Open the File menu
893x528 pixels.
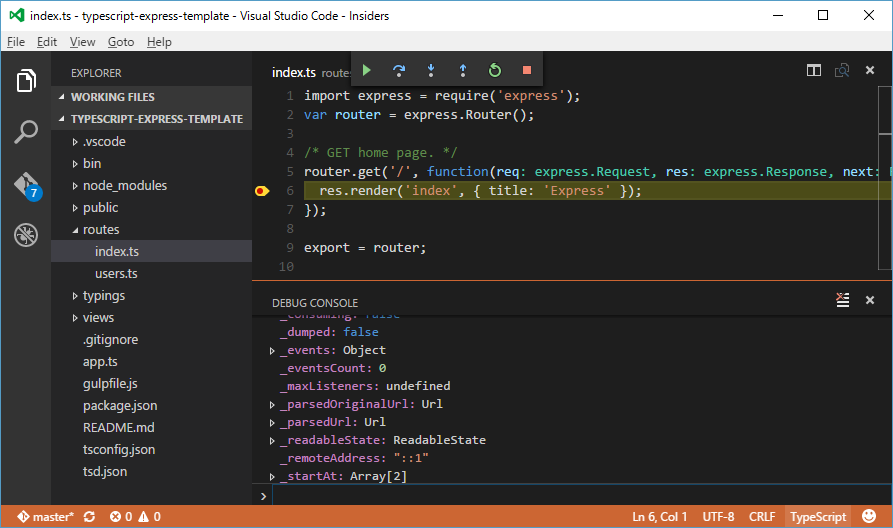click(16, 42)
